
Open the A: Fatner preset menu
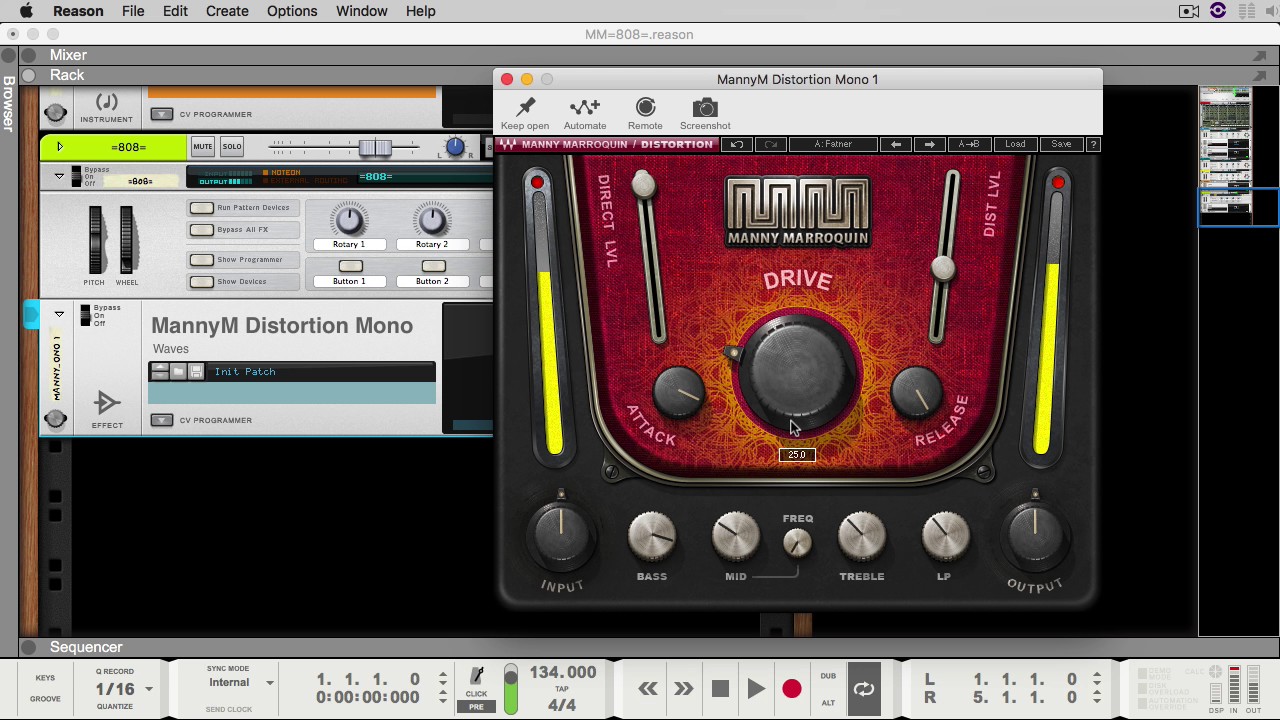(833, 144)
